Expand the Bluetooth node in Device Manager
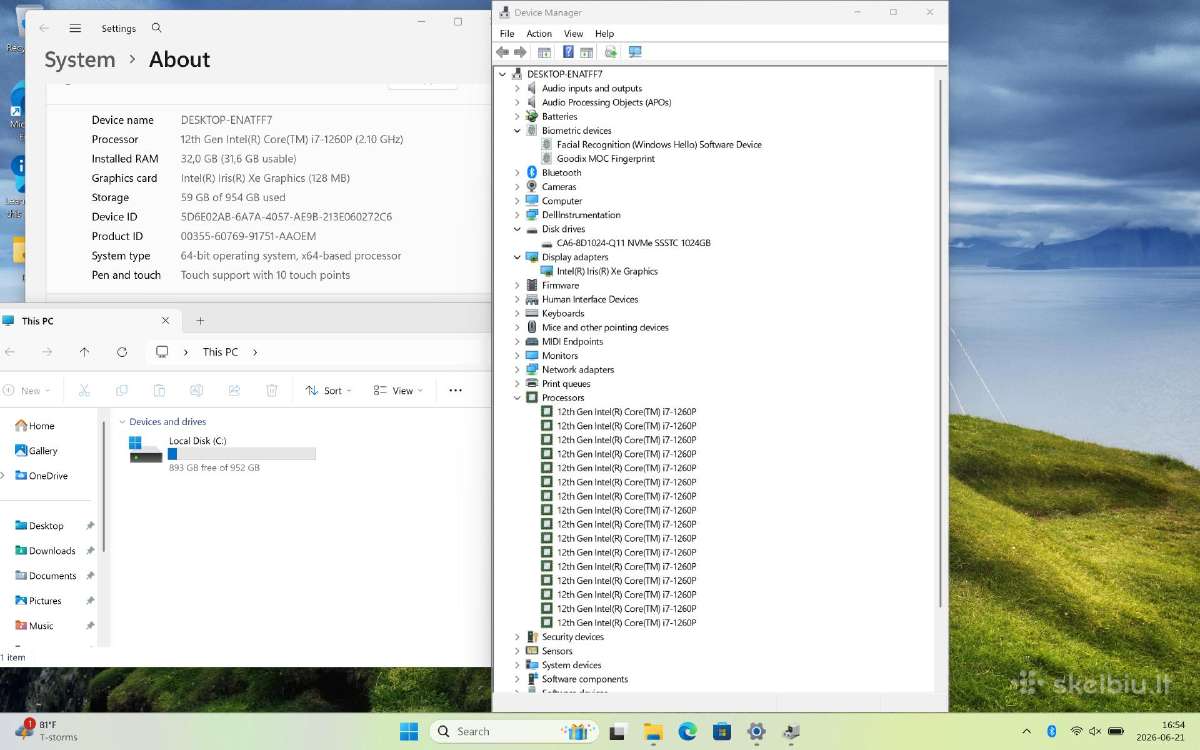The height and width of the screenshot is (750, 1200). coord(517,172)
